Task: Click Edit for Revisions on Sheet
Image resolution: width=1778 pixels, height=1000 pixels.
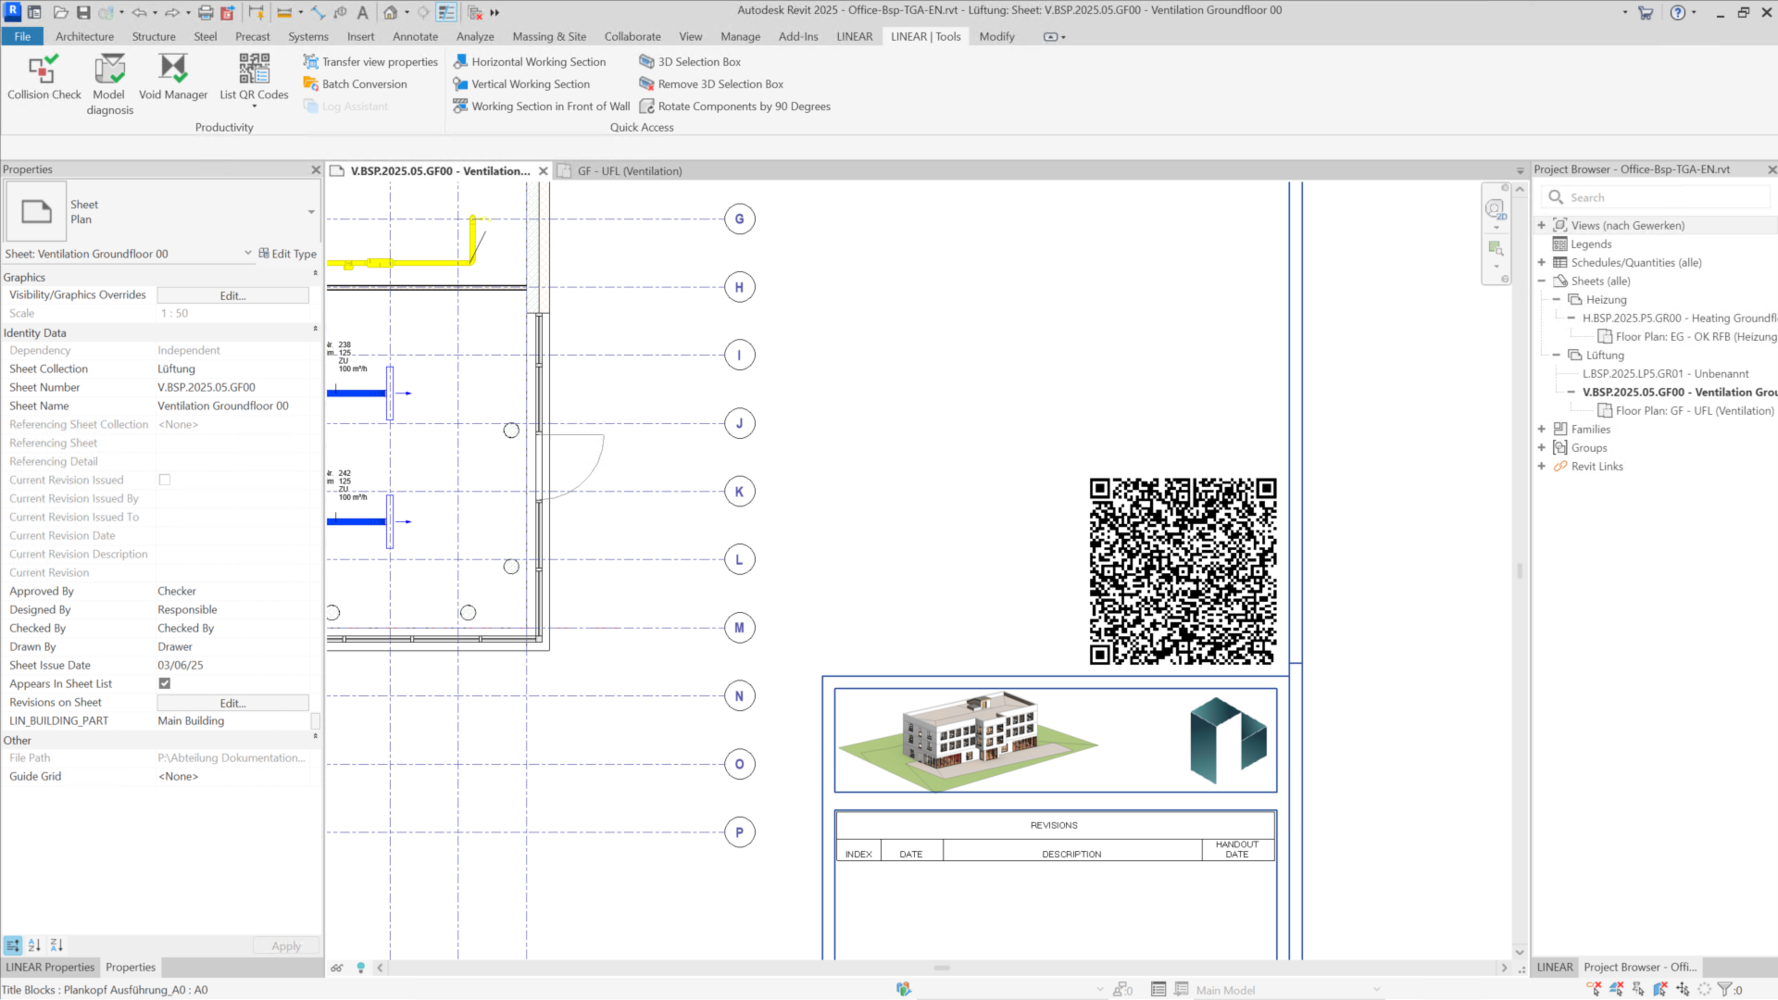Action: click(233, 703)
